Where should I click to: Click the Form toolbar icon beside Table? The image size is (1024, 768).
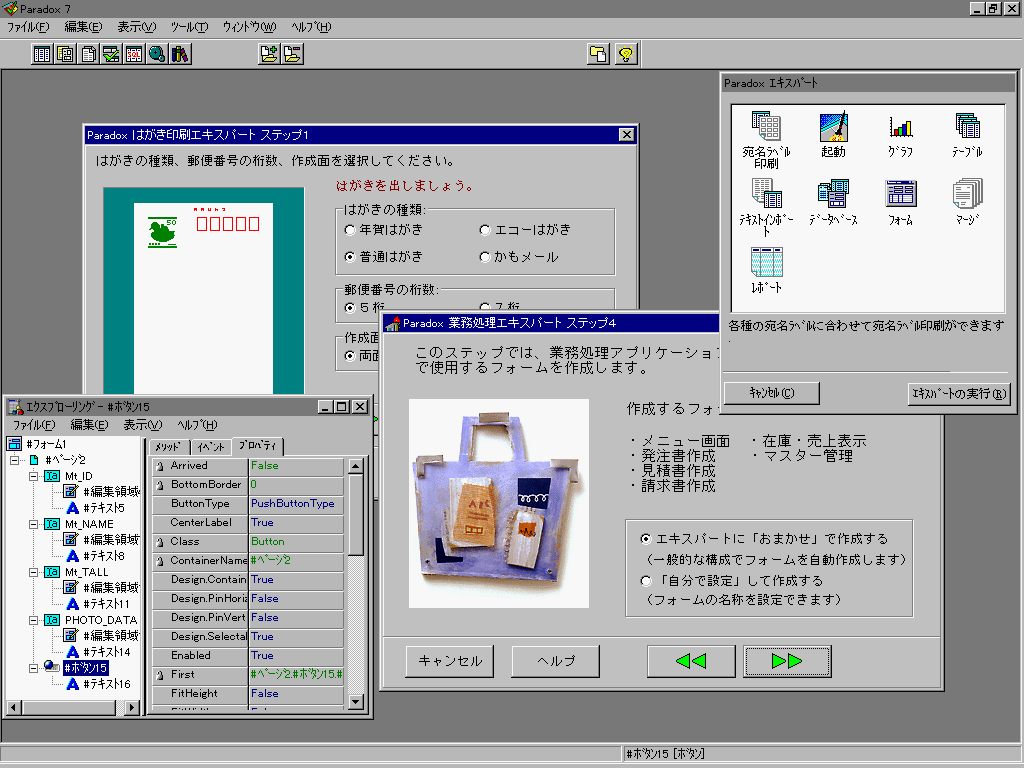pos(65,54)
